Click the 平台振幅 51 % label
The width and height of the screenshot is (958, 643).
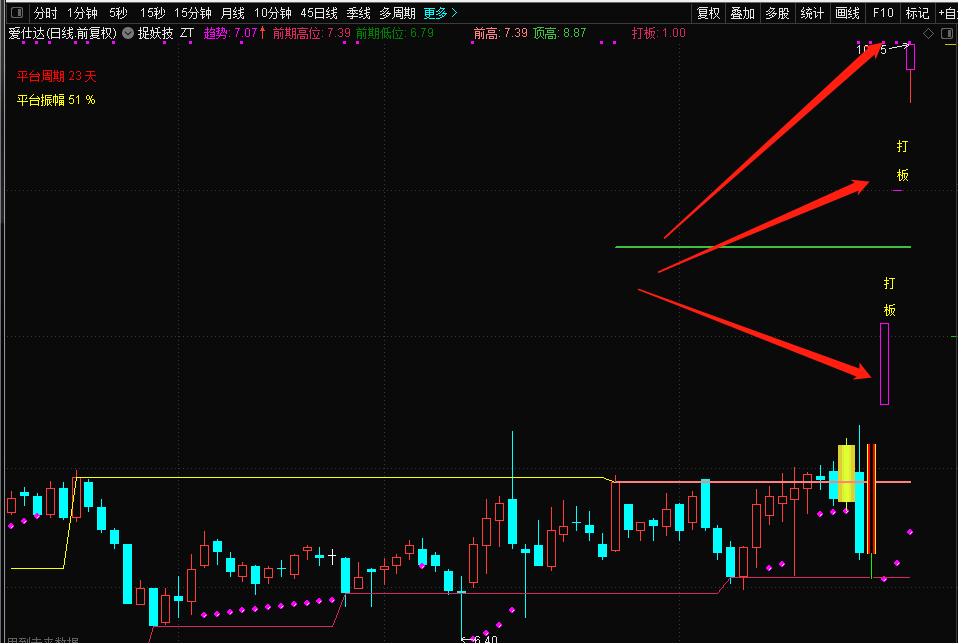click(x=56, y=100)
